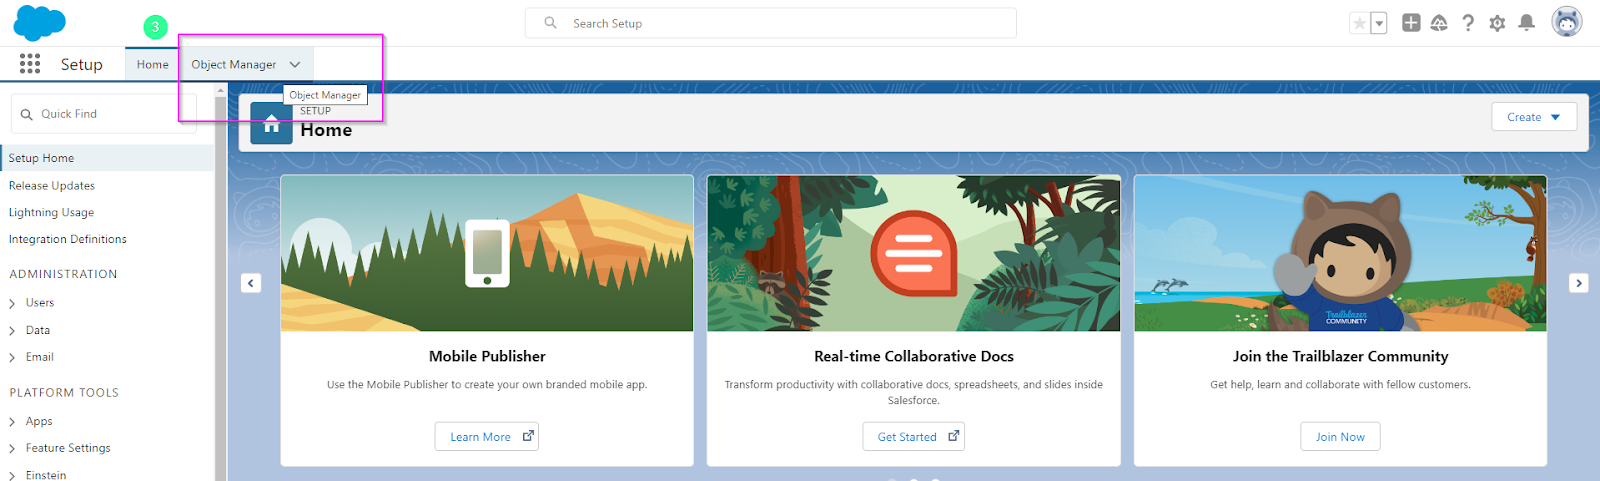The height and width of the screenshot is (481, 1600).
Task: Open the favorites list dropdown arrow
Action: click(x=1379, y=23)
